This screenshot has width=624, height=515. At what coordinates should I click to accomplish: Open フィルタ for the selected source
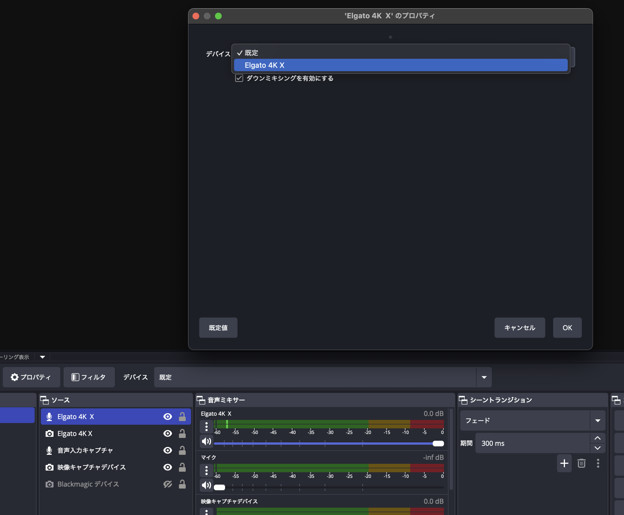[x=89, y=377]
